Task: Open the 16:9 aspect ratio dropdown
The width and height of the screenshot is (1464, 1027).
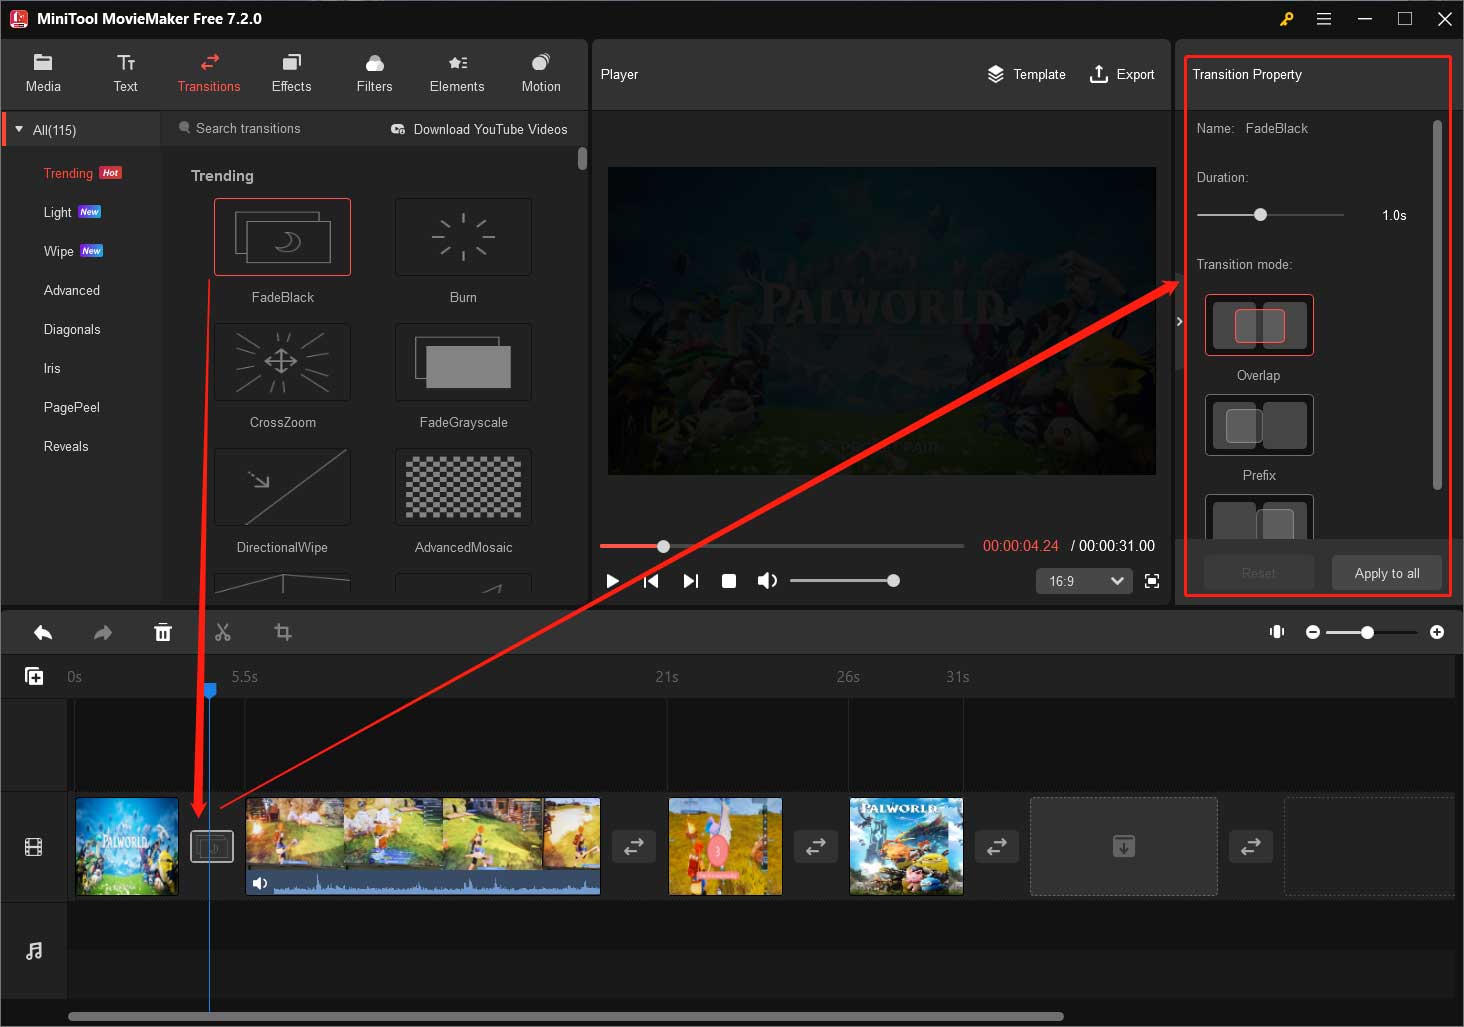Action: (1085, 581)
